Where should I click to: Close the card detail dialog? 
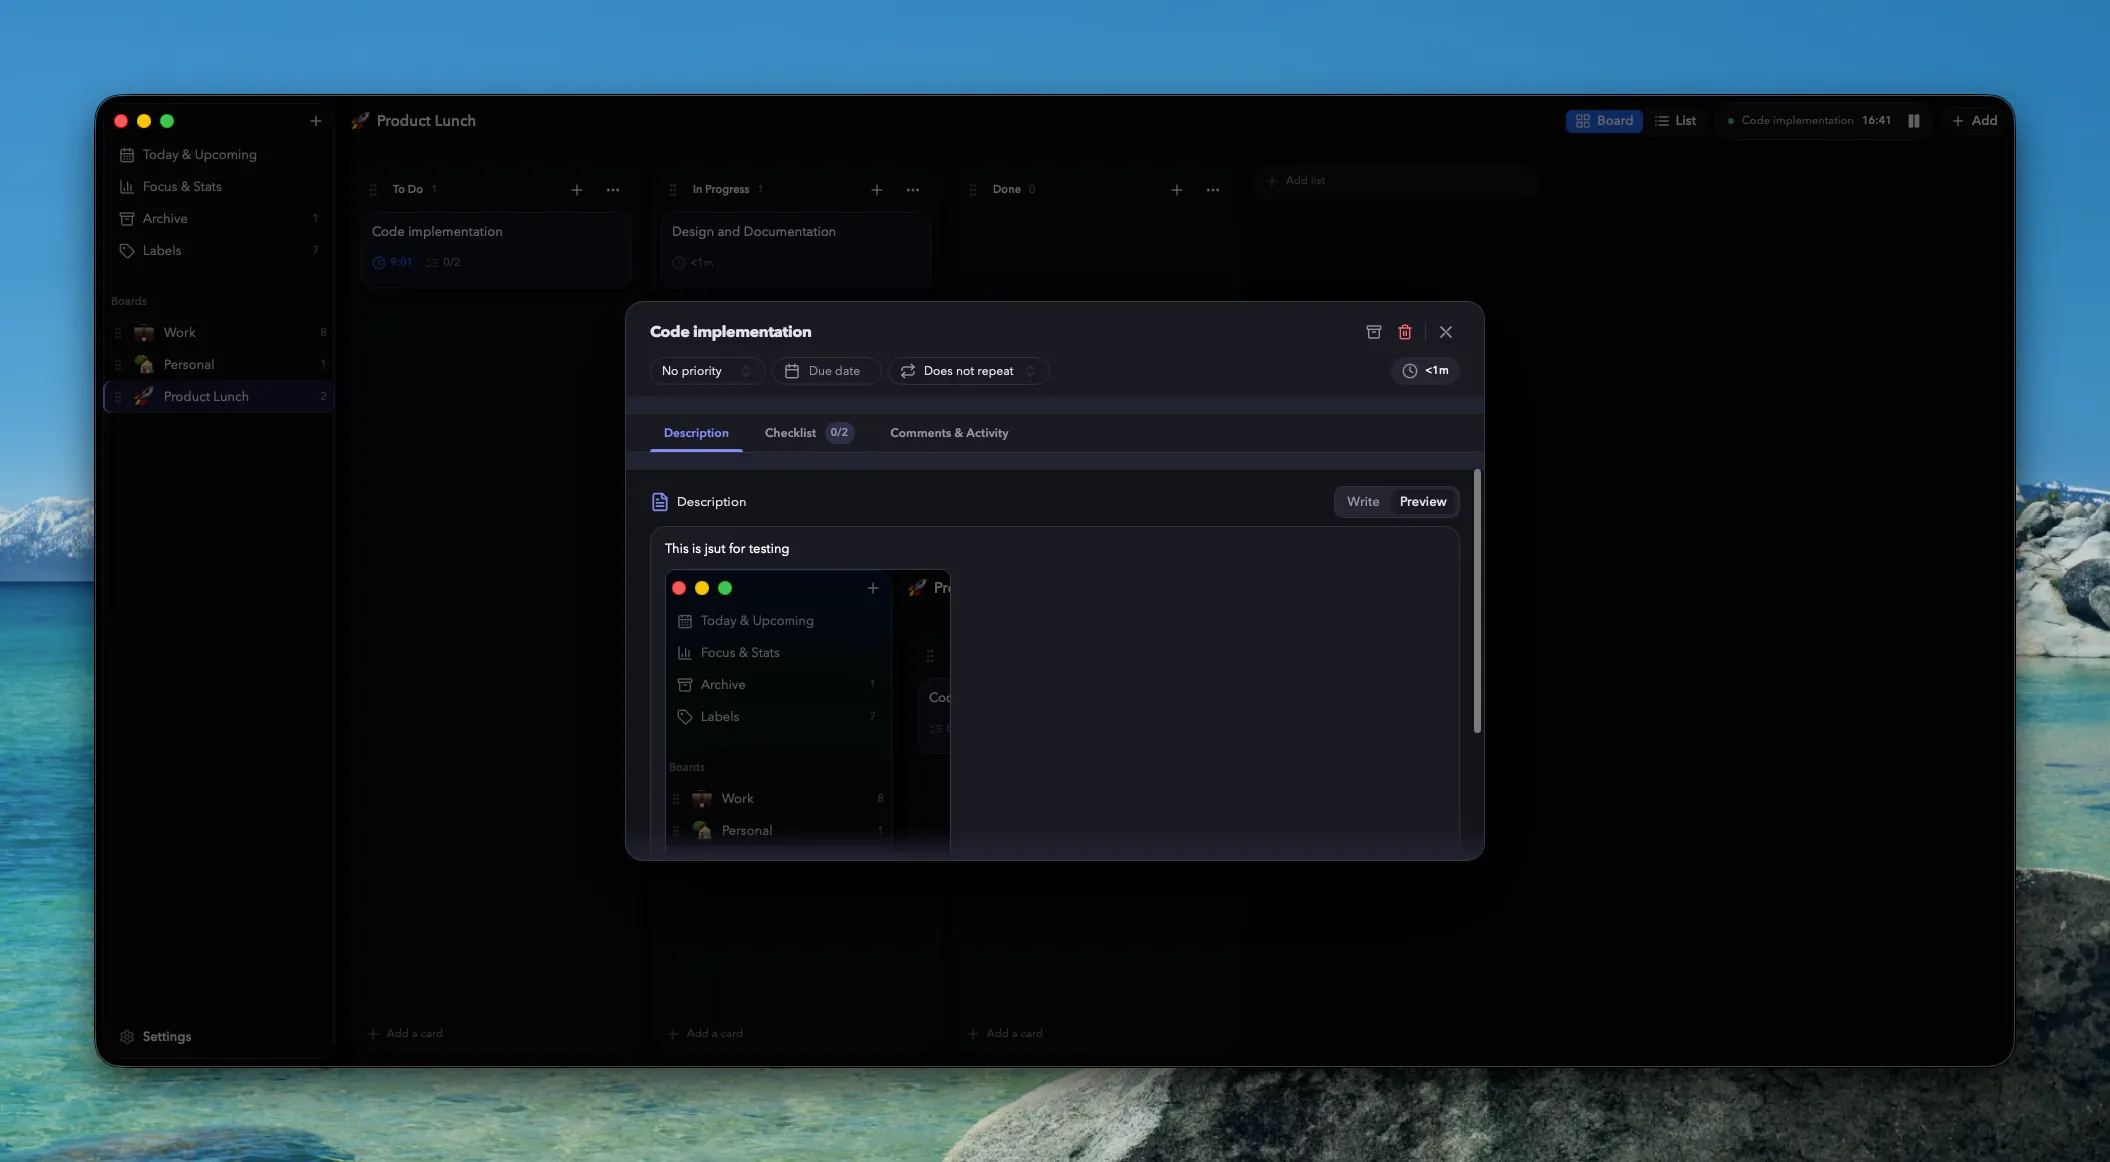[x=1445, y=332]
